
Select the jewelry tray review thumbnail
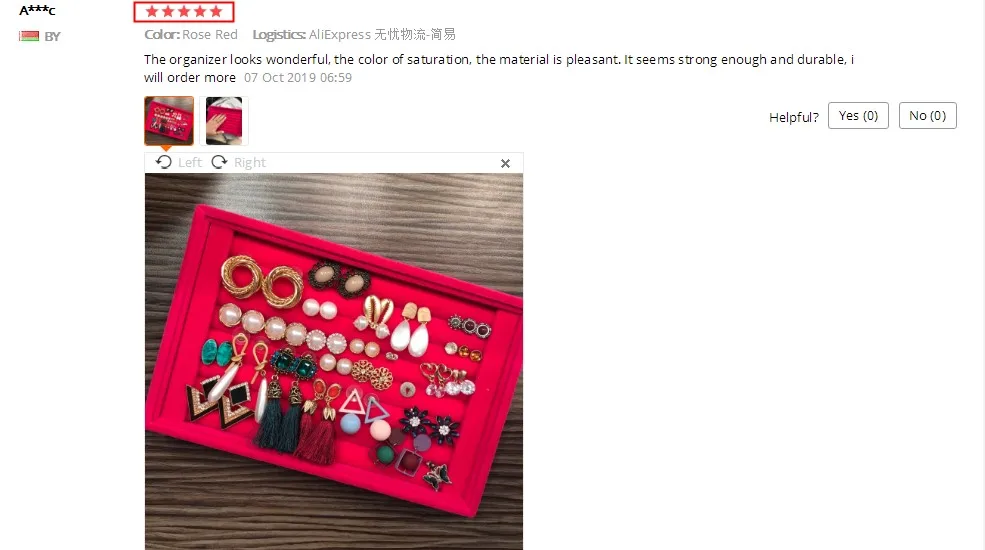pos(169,121)
